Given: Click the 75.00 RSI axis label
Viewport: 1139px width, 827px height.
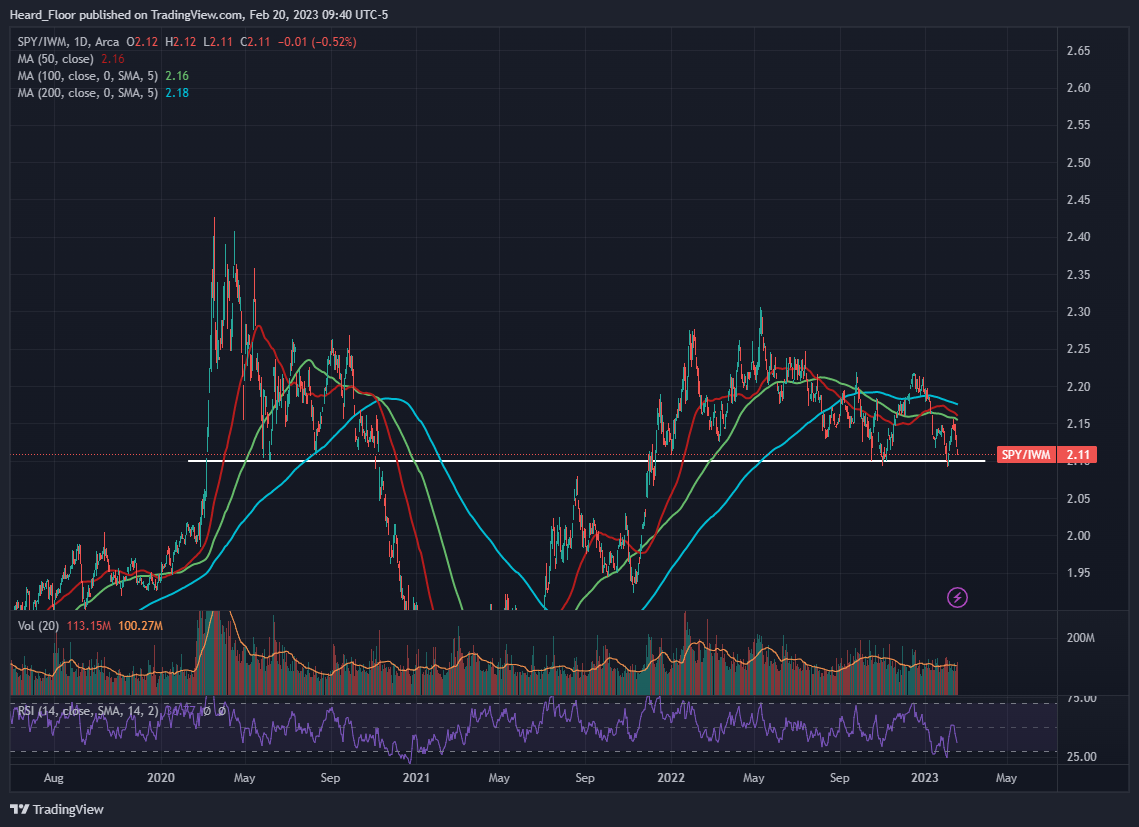Looking at the screenshot, I should pyautogui.click(x=1082, y=698).
